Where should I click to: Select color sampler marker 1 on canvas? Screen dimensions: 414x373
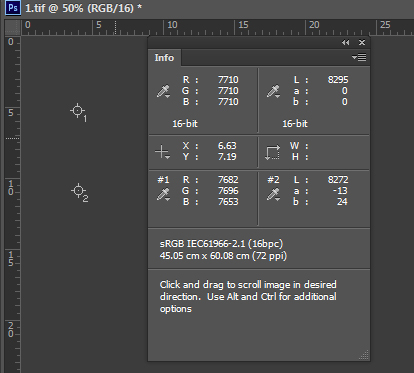(78, 110)
